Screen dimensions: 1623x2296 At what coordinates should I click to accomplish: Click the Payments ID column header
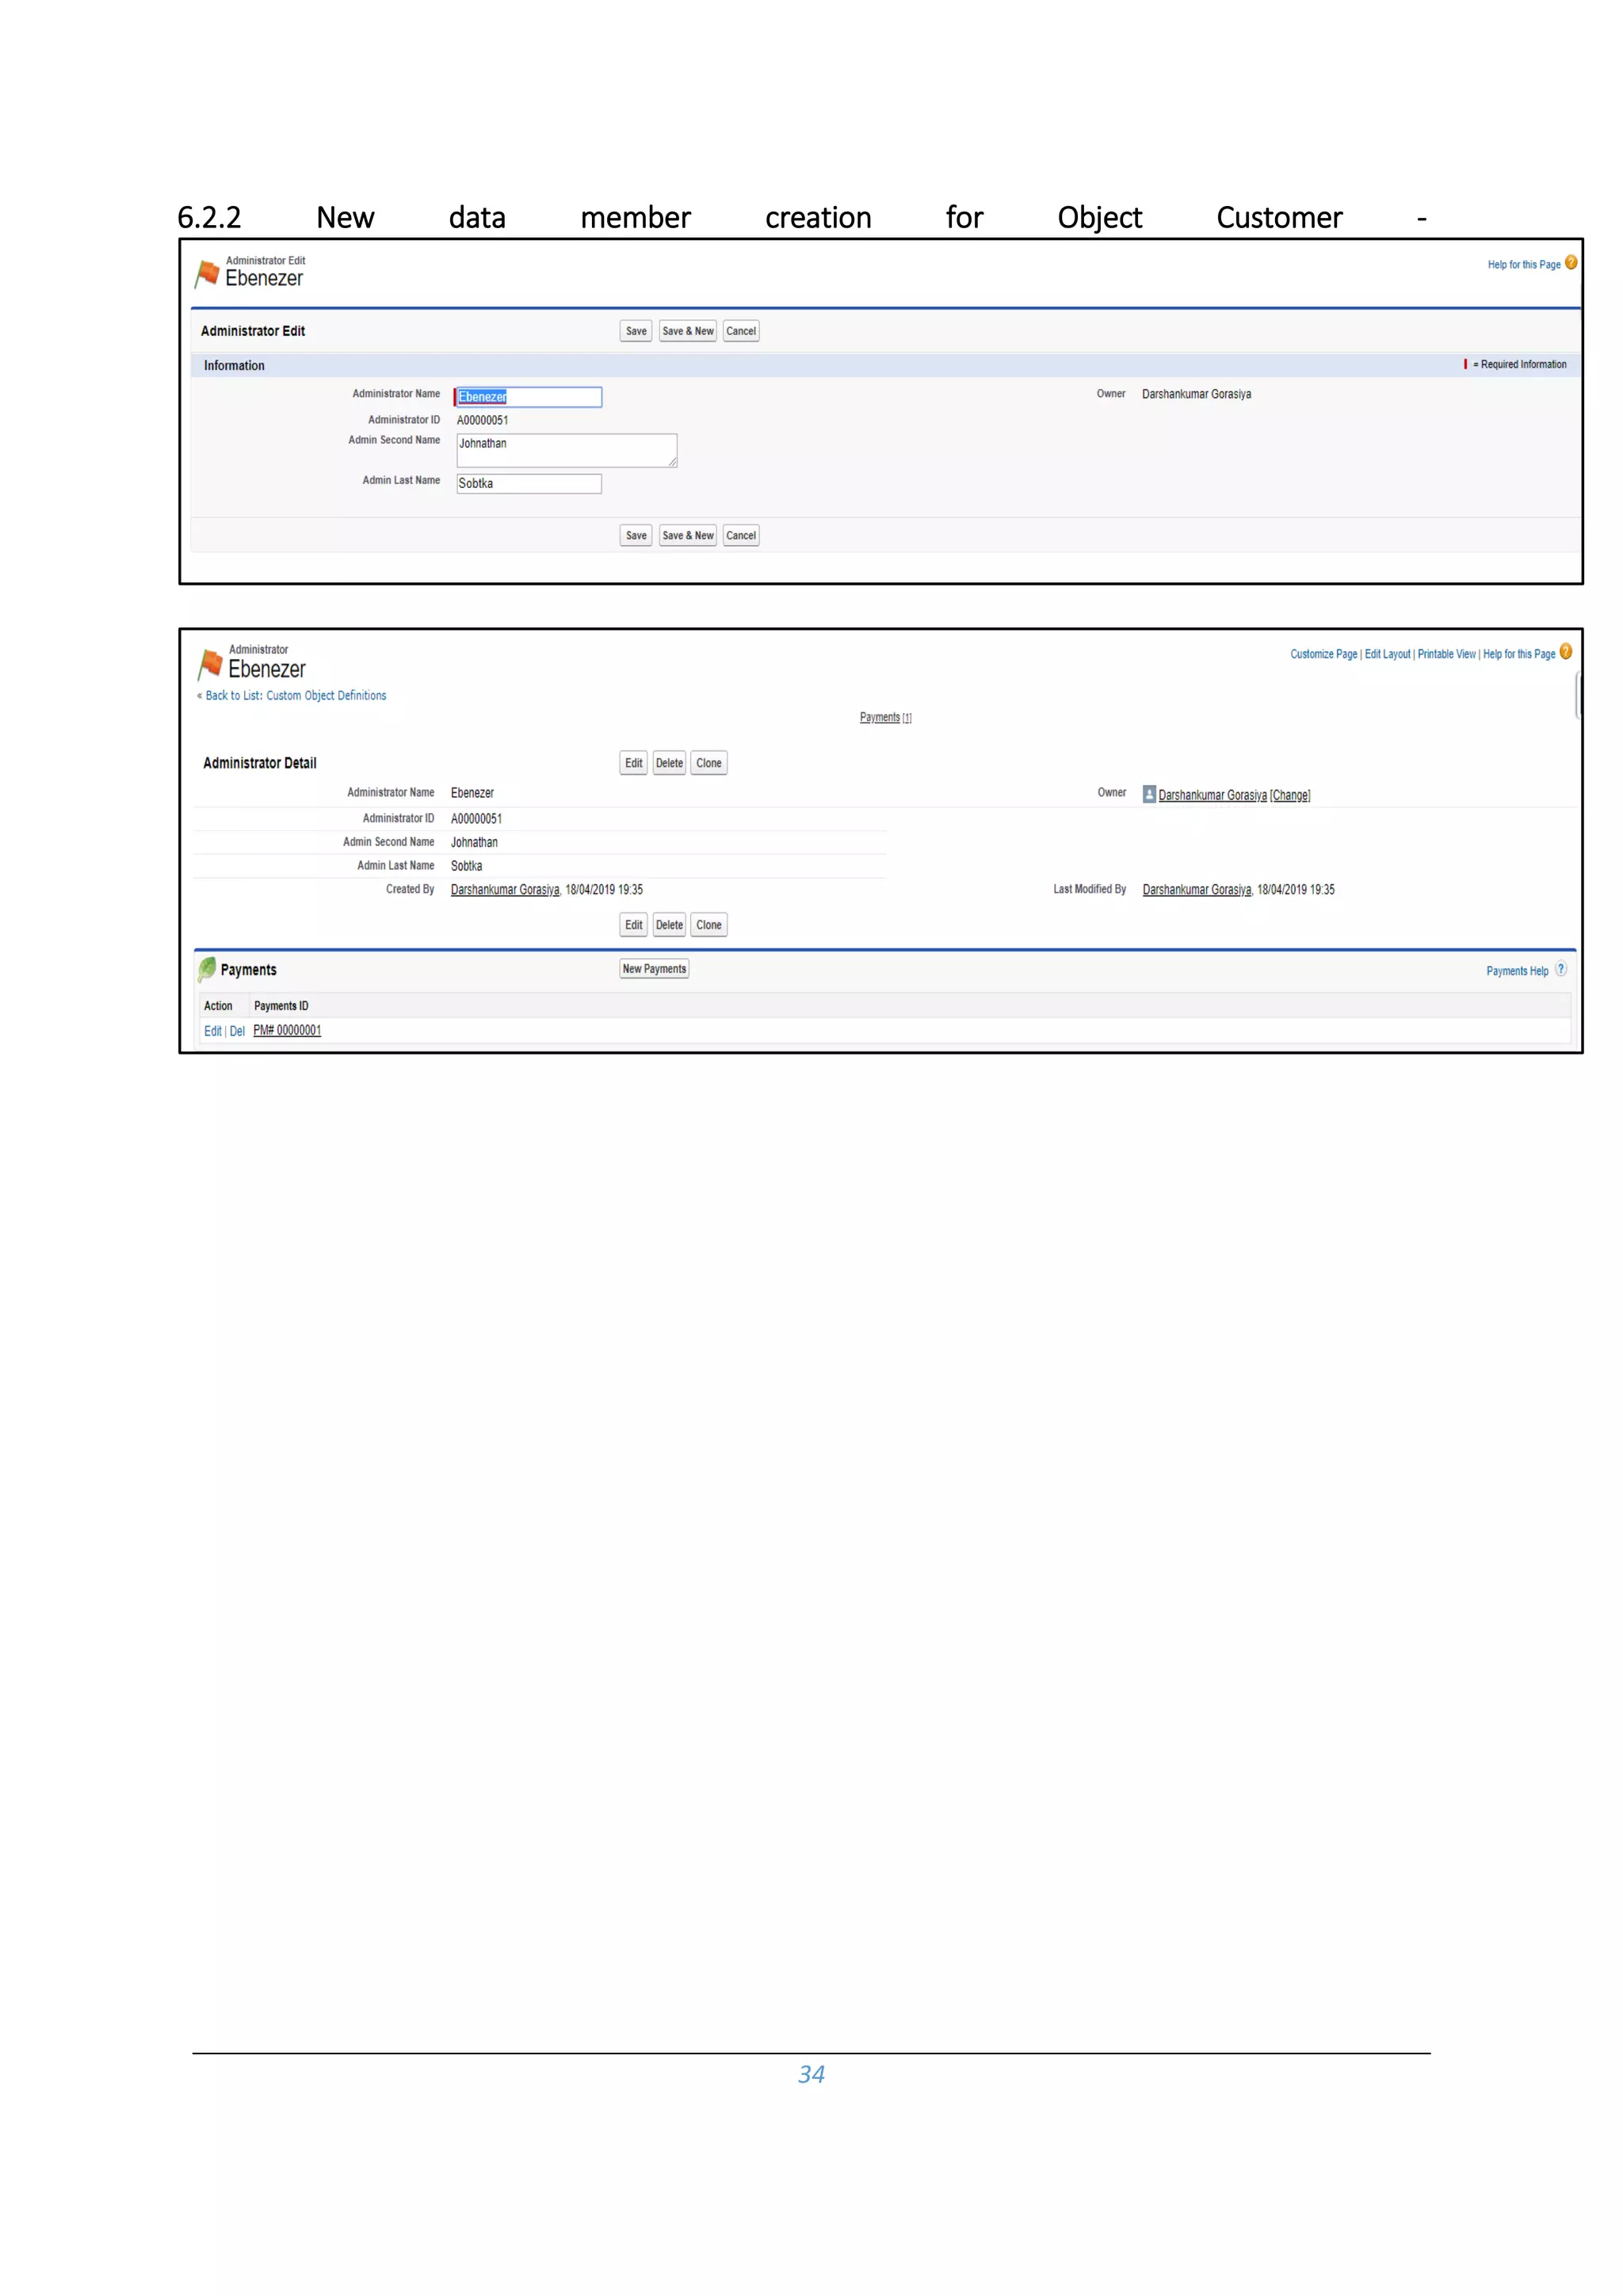point(281,1006)
